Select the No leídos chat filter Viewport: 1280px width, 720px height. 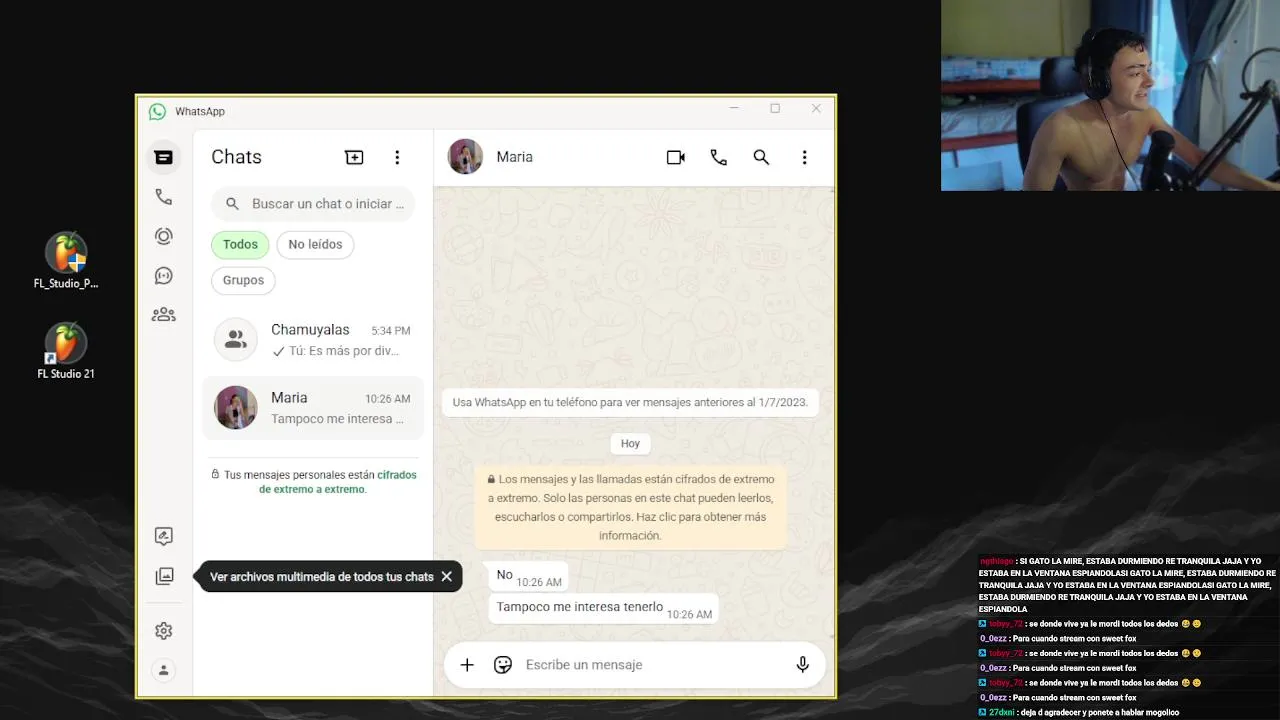click(x=315, y=244)
